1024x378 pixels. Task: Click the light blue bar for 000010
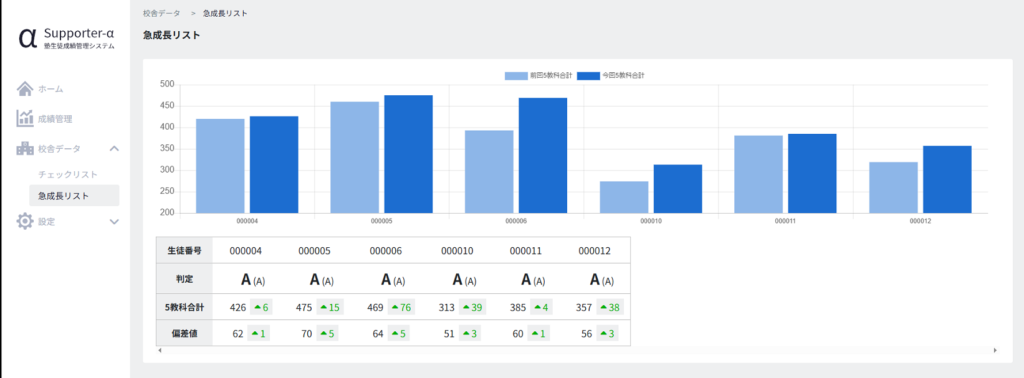(624, 197)
